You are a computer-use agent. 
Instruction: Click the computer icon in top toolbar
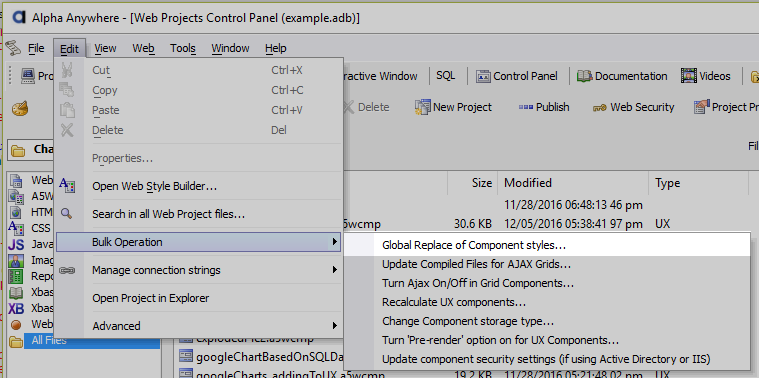tap(28, 76)
